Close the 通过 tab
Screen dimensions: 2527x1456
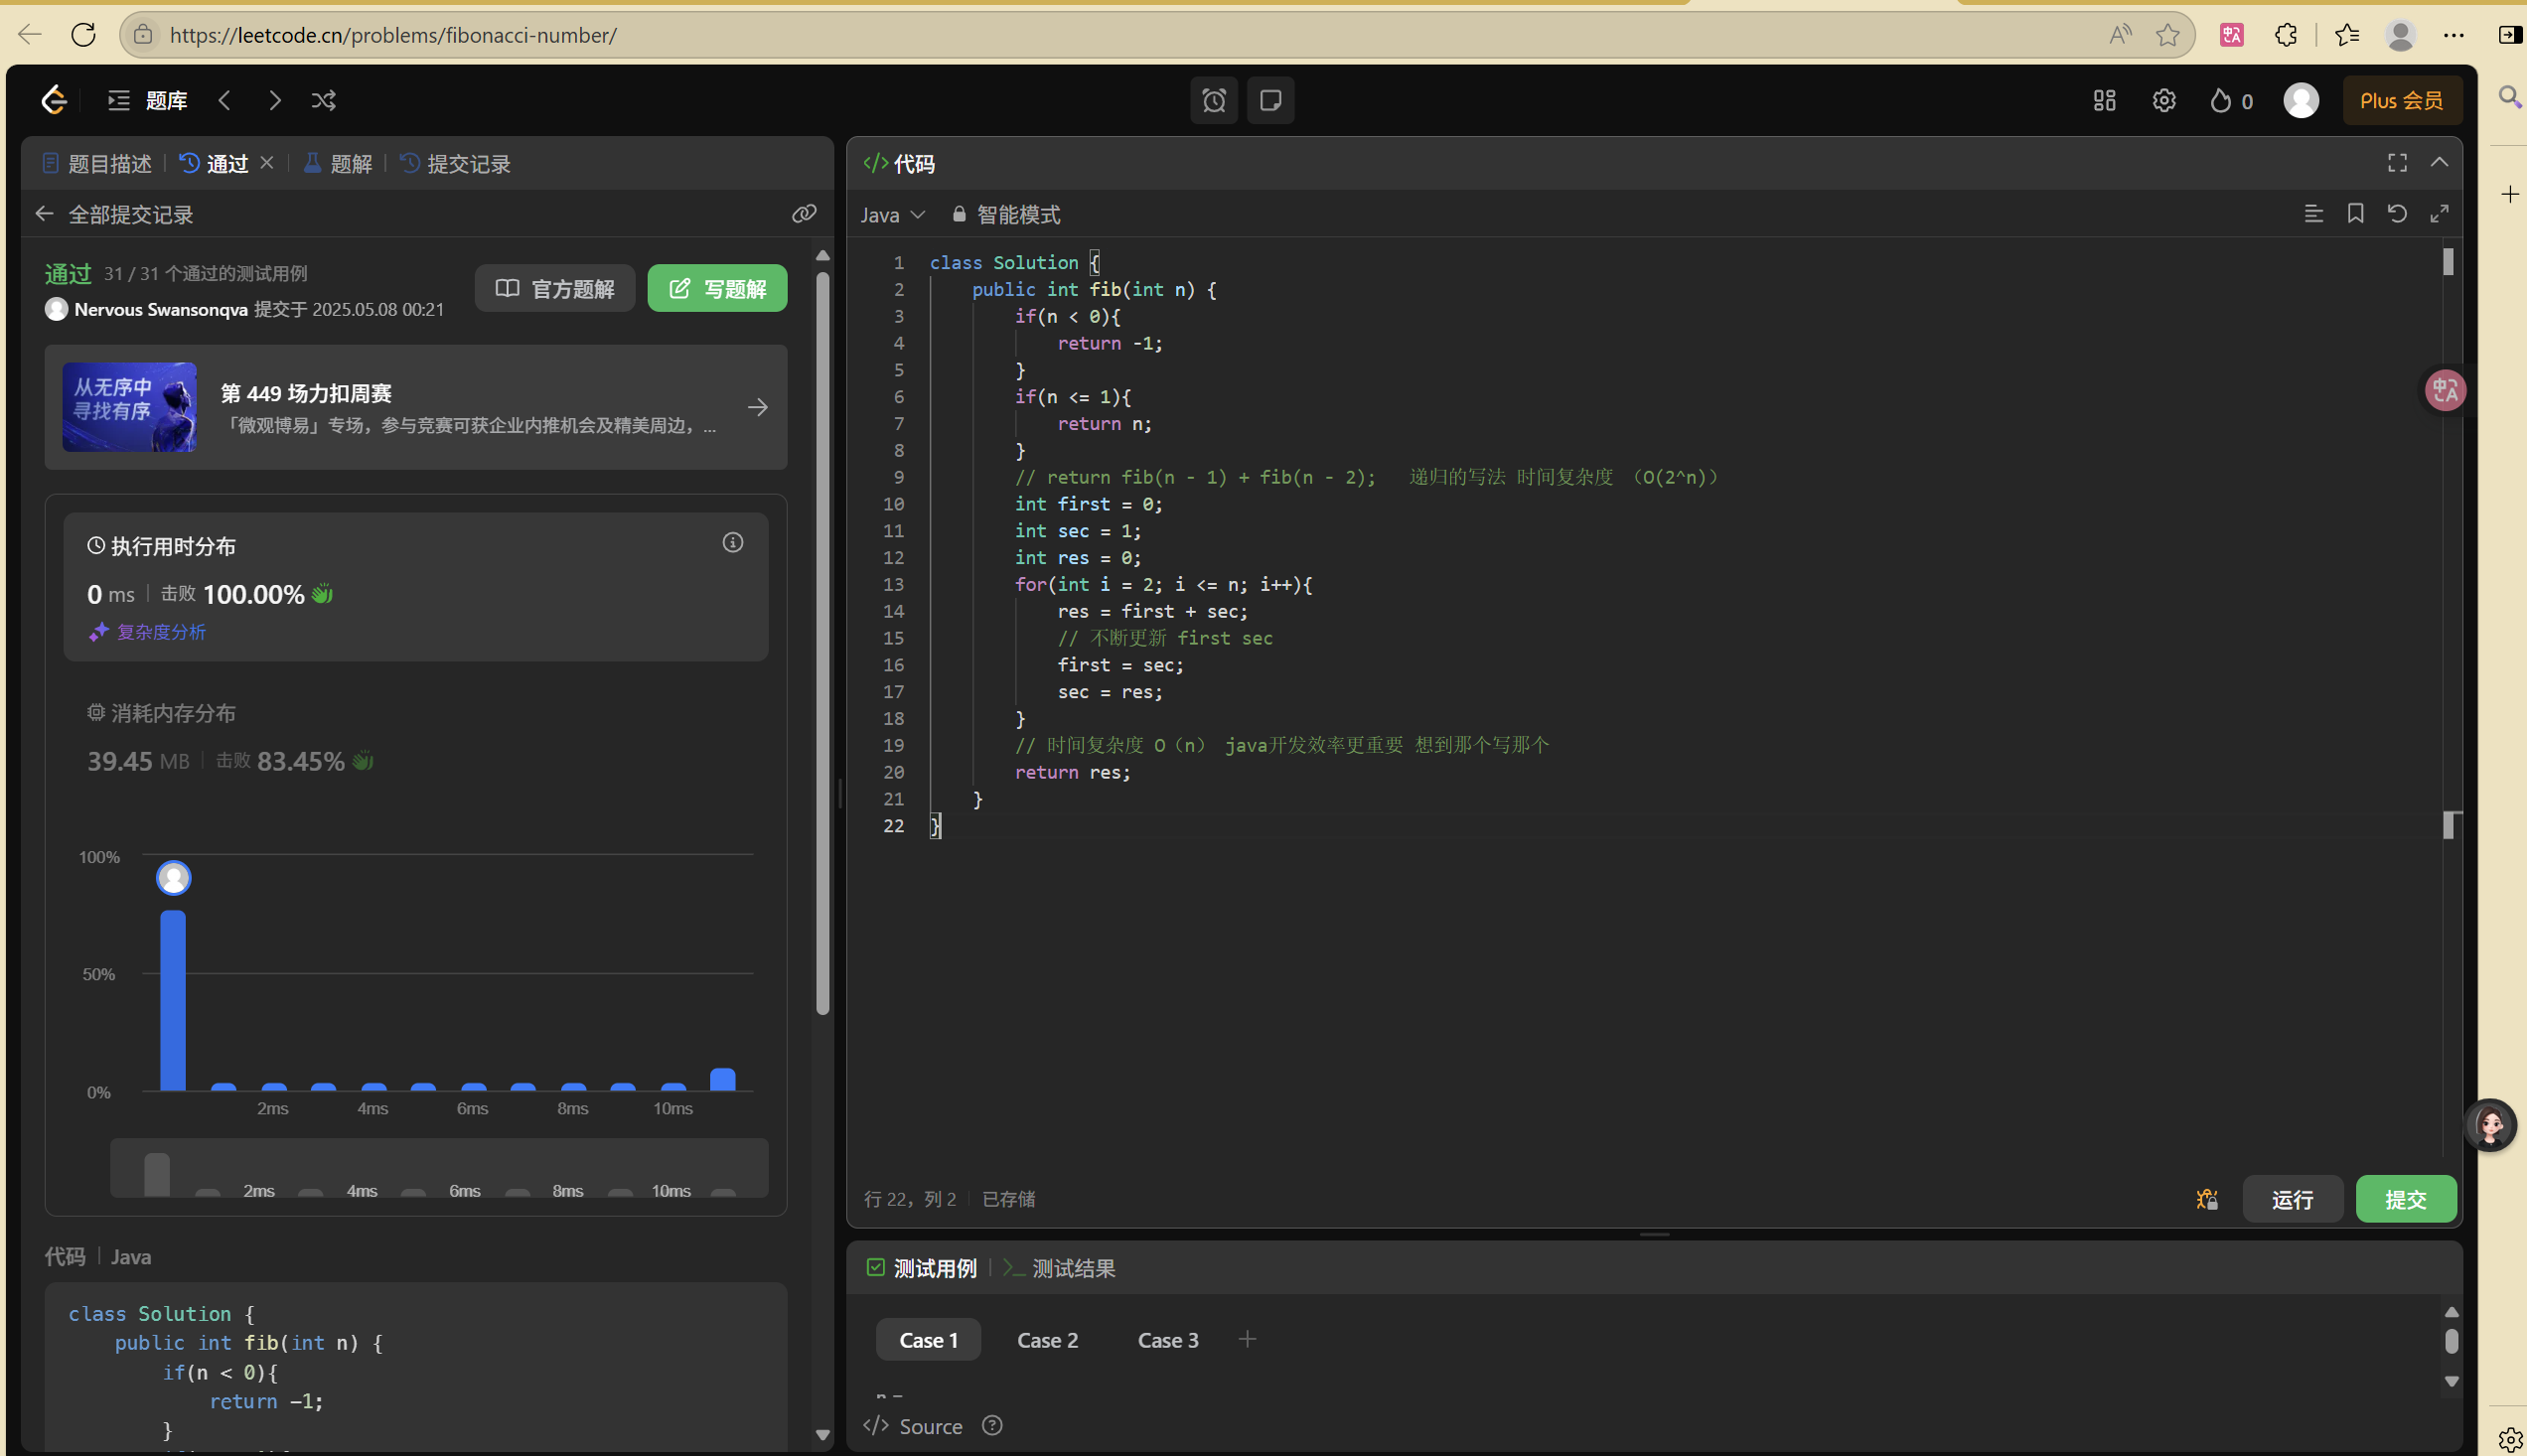coord(267,162)
